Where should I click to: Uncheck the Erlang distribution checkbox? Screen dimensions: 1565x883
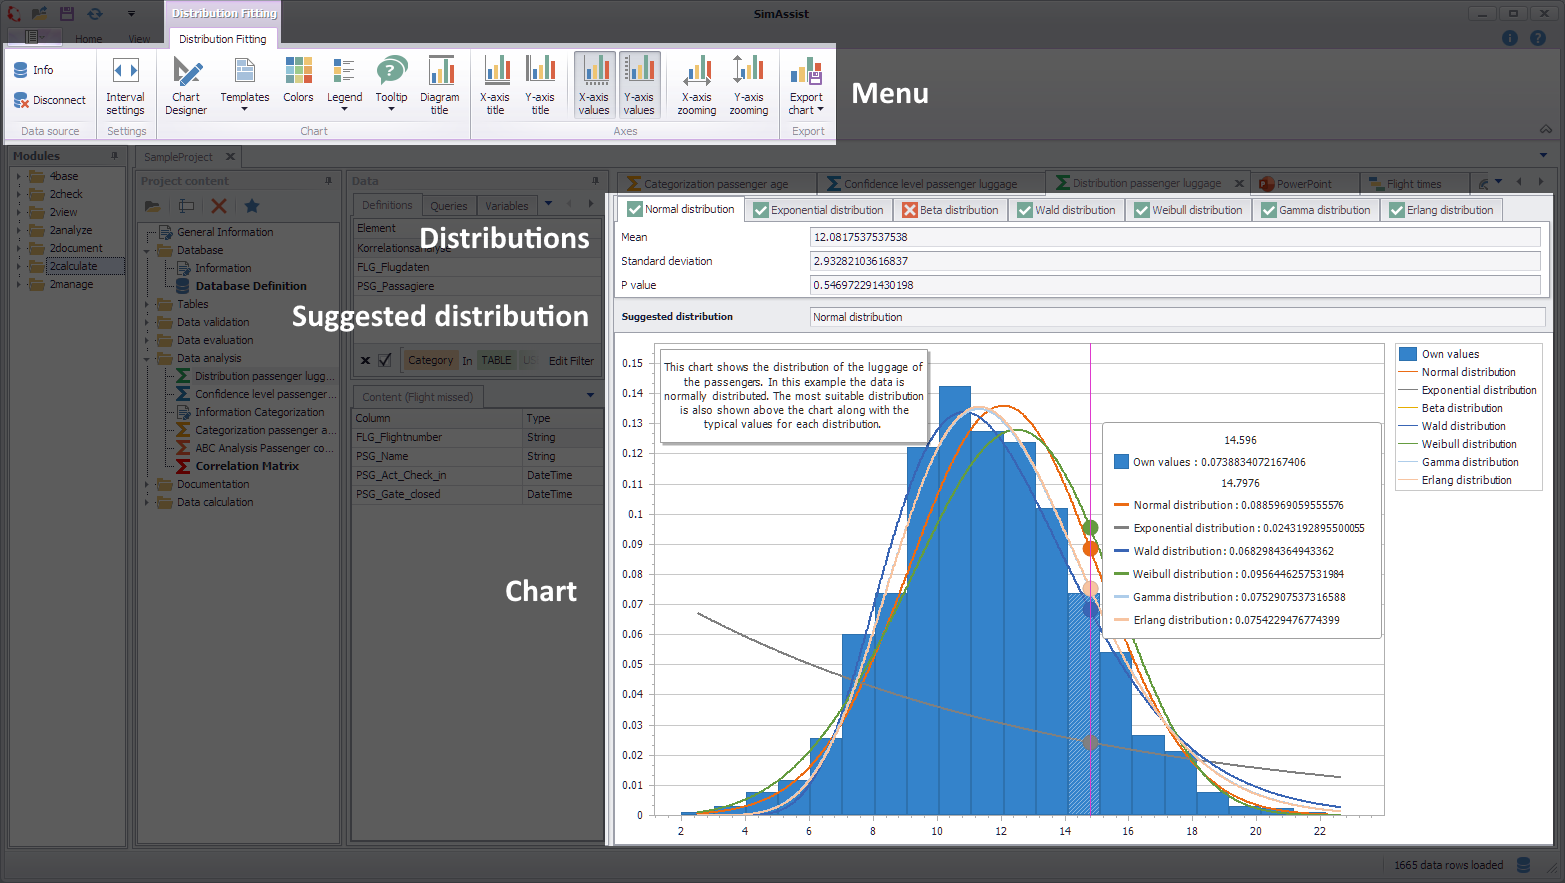[x=1397, y=210]
